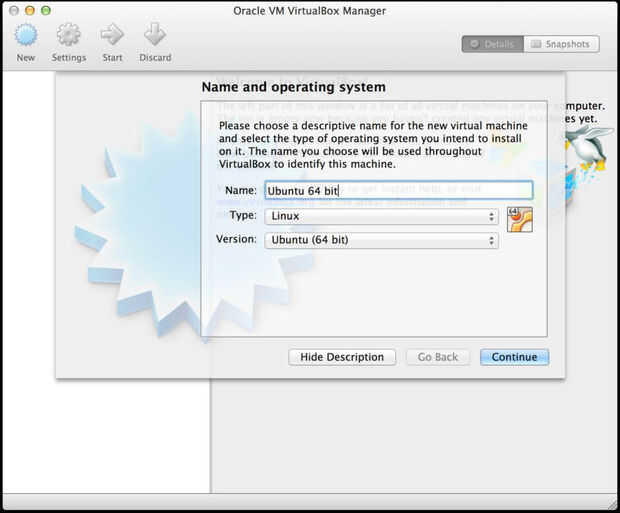The width and height of the screenshot is (620, 513).
Task: Click the yellow minimize window button
Action: (x=30, y=10)
